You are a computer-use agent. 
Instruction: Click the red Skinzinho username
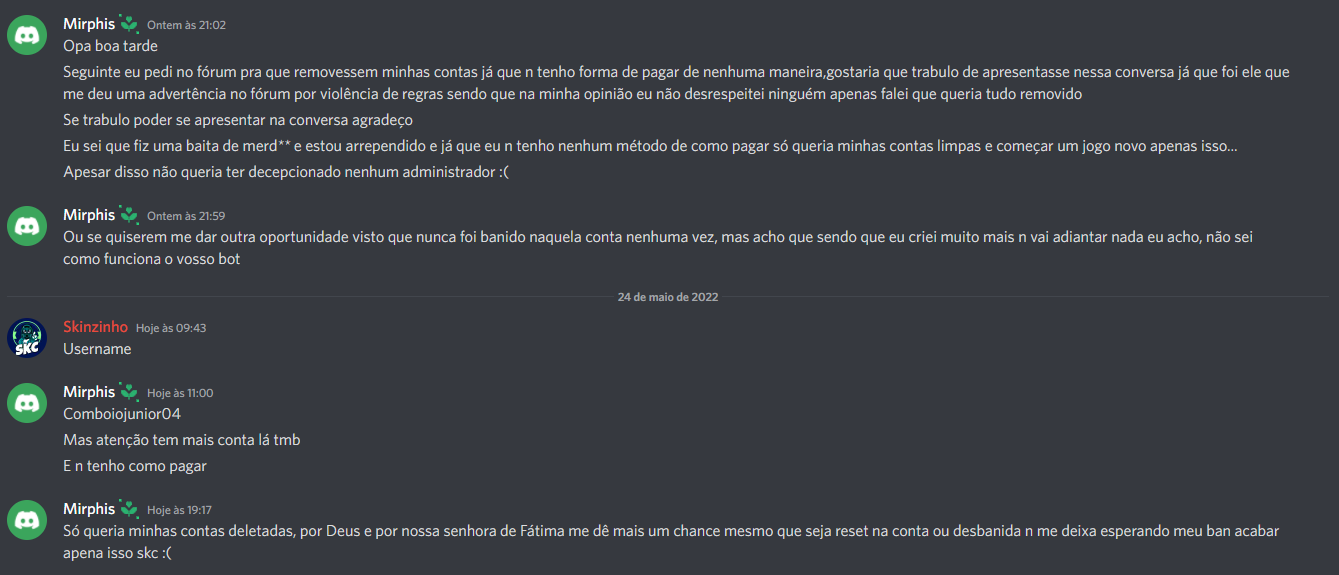click(96, 327)
